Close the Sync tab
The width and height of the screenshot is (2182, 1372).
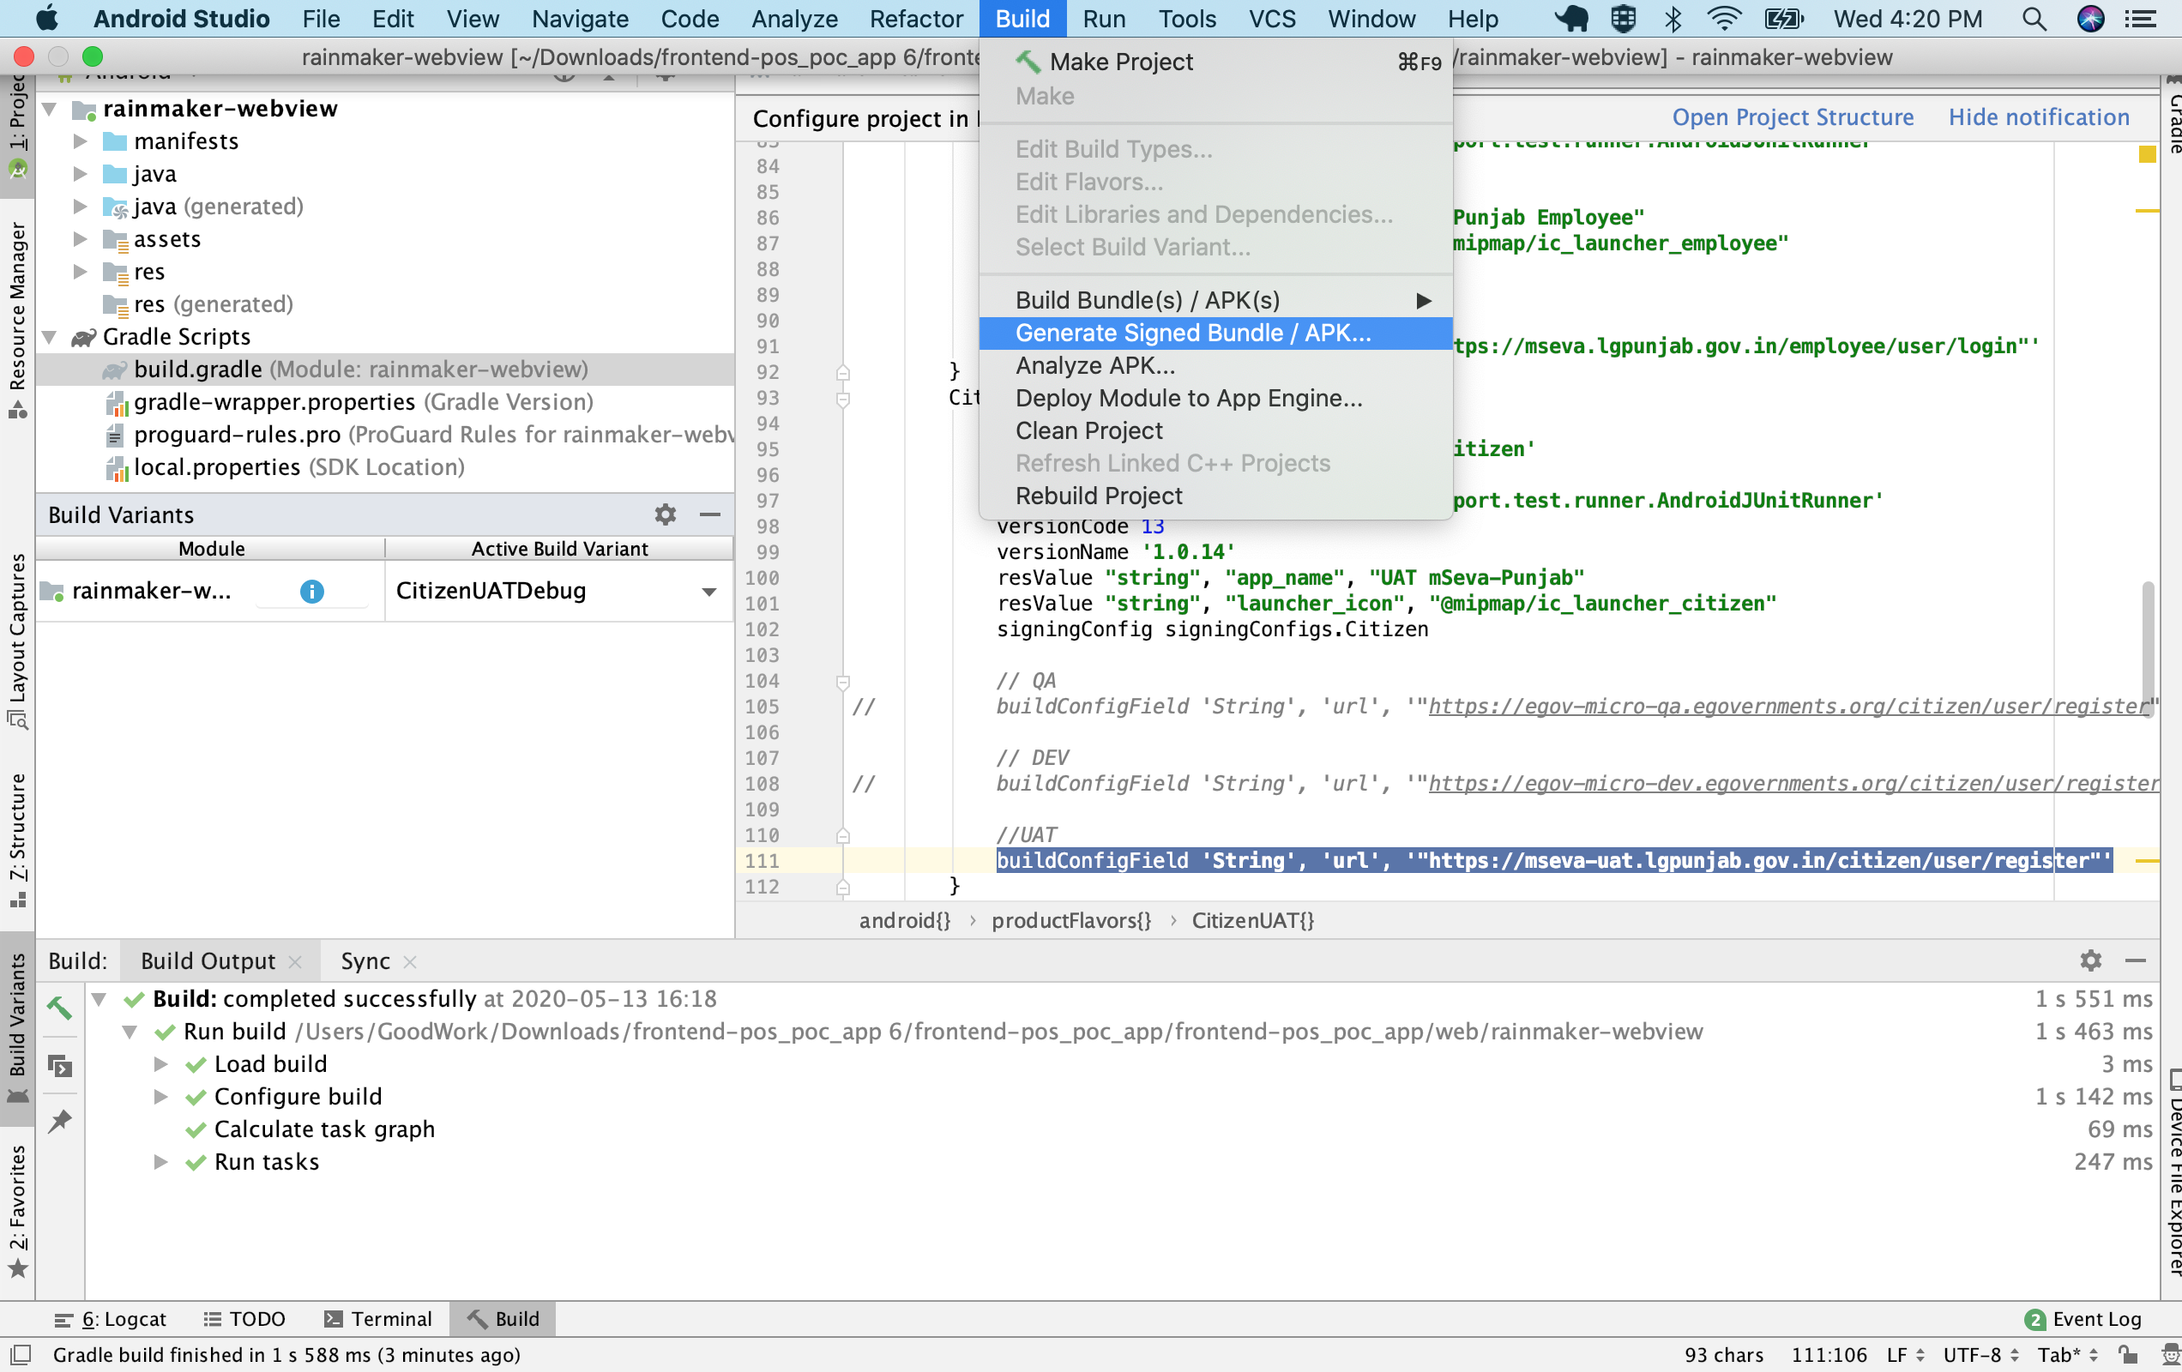410,962
